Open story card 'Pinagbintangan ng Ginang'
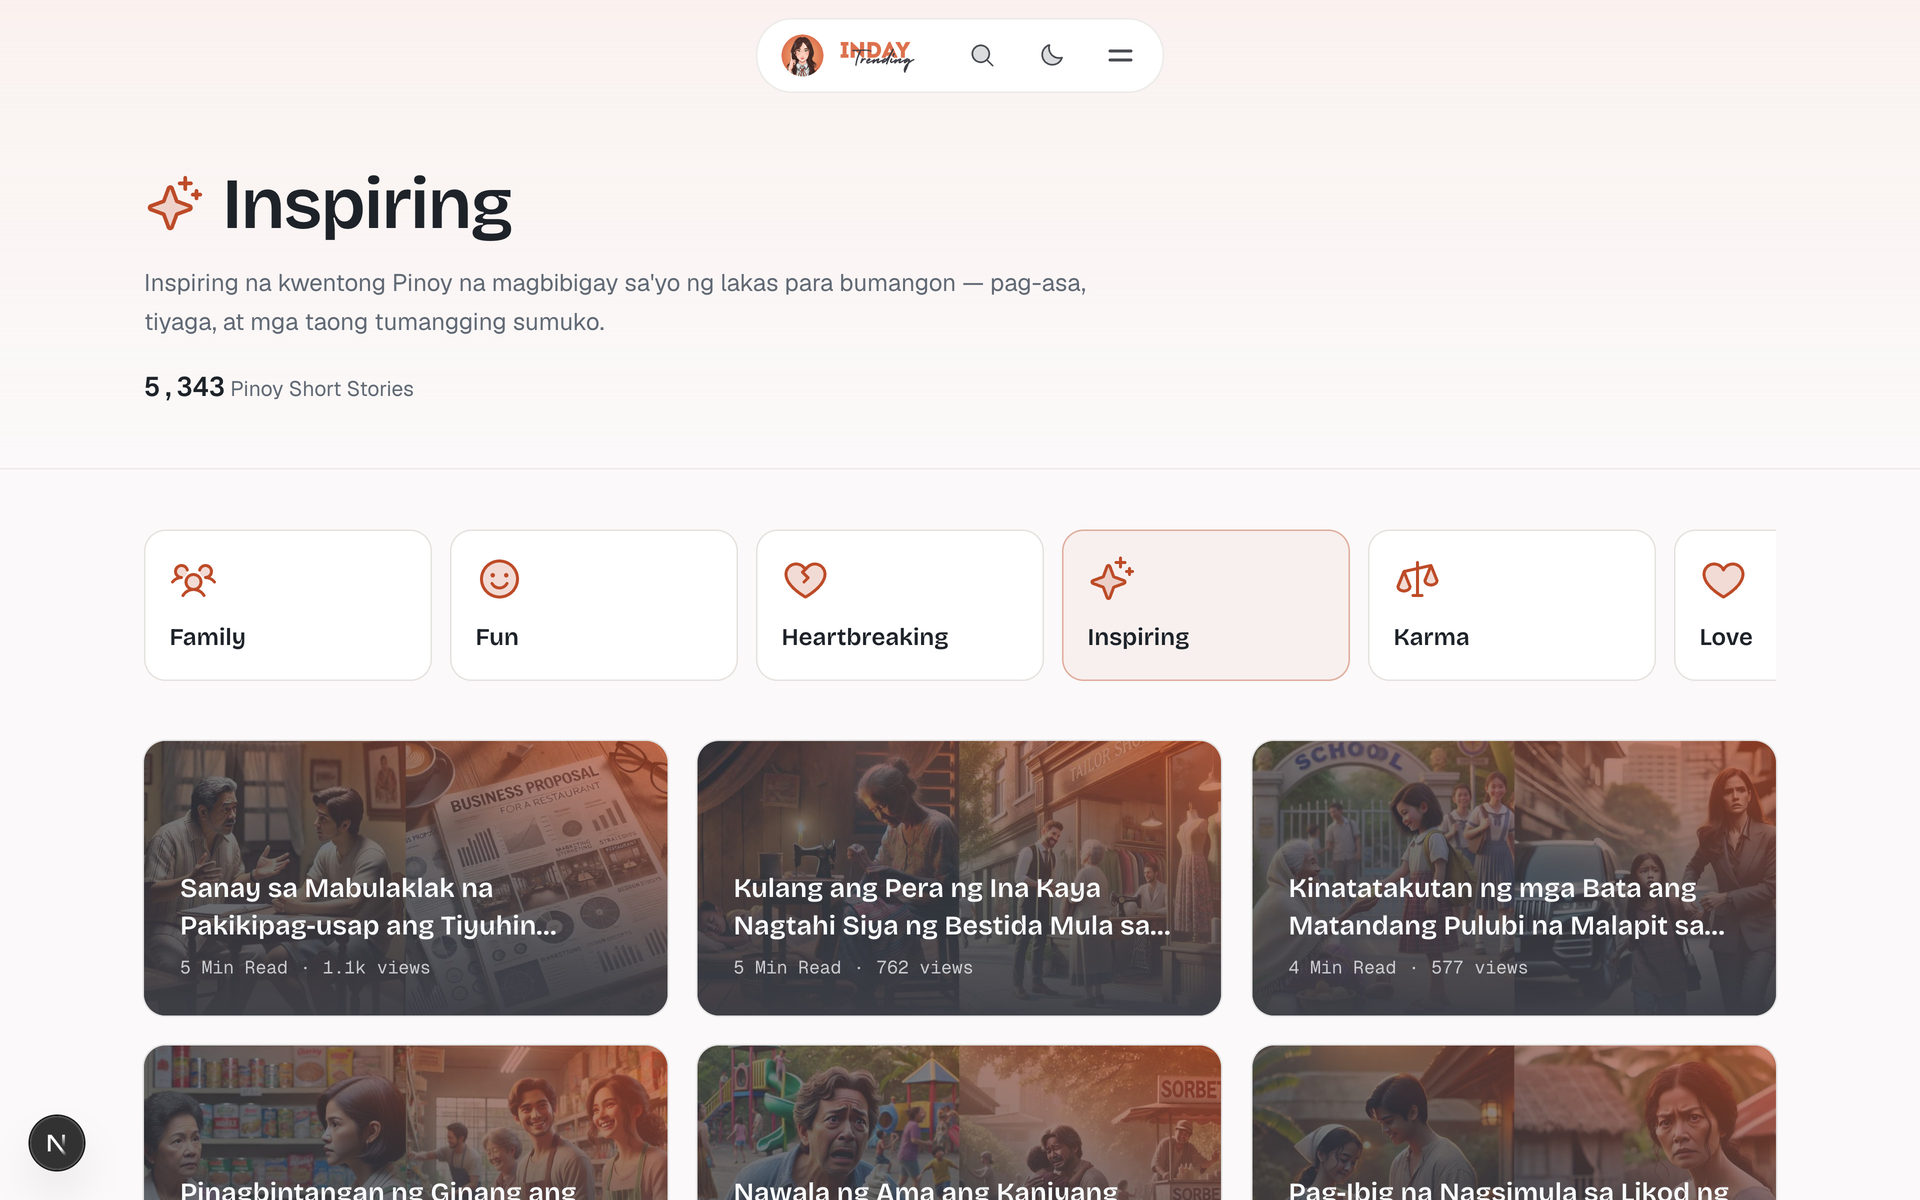Viewport: 1920px width, 1200px height. coord(405,1123)
